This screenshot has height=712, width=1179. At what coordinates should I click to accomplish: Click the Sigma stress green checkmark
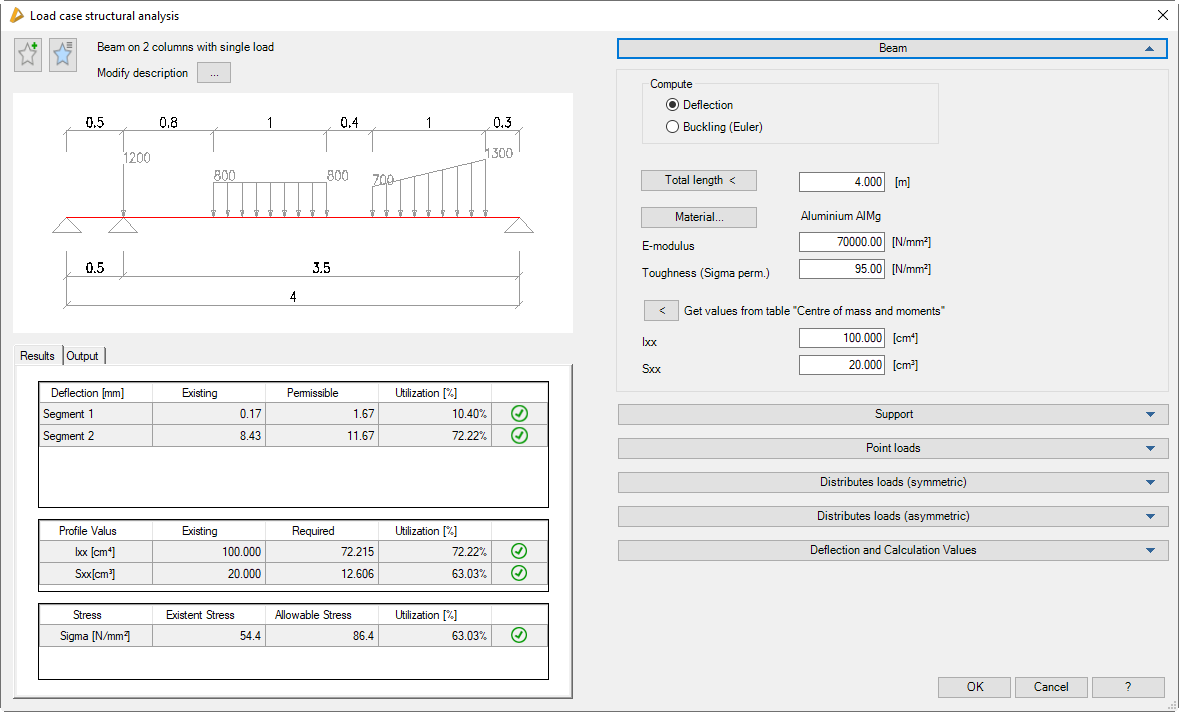point(519,636)
